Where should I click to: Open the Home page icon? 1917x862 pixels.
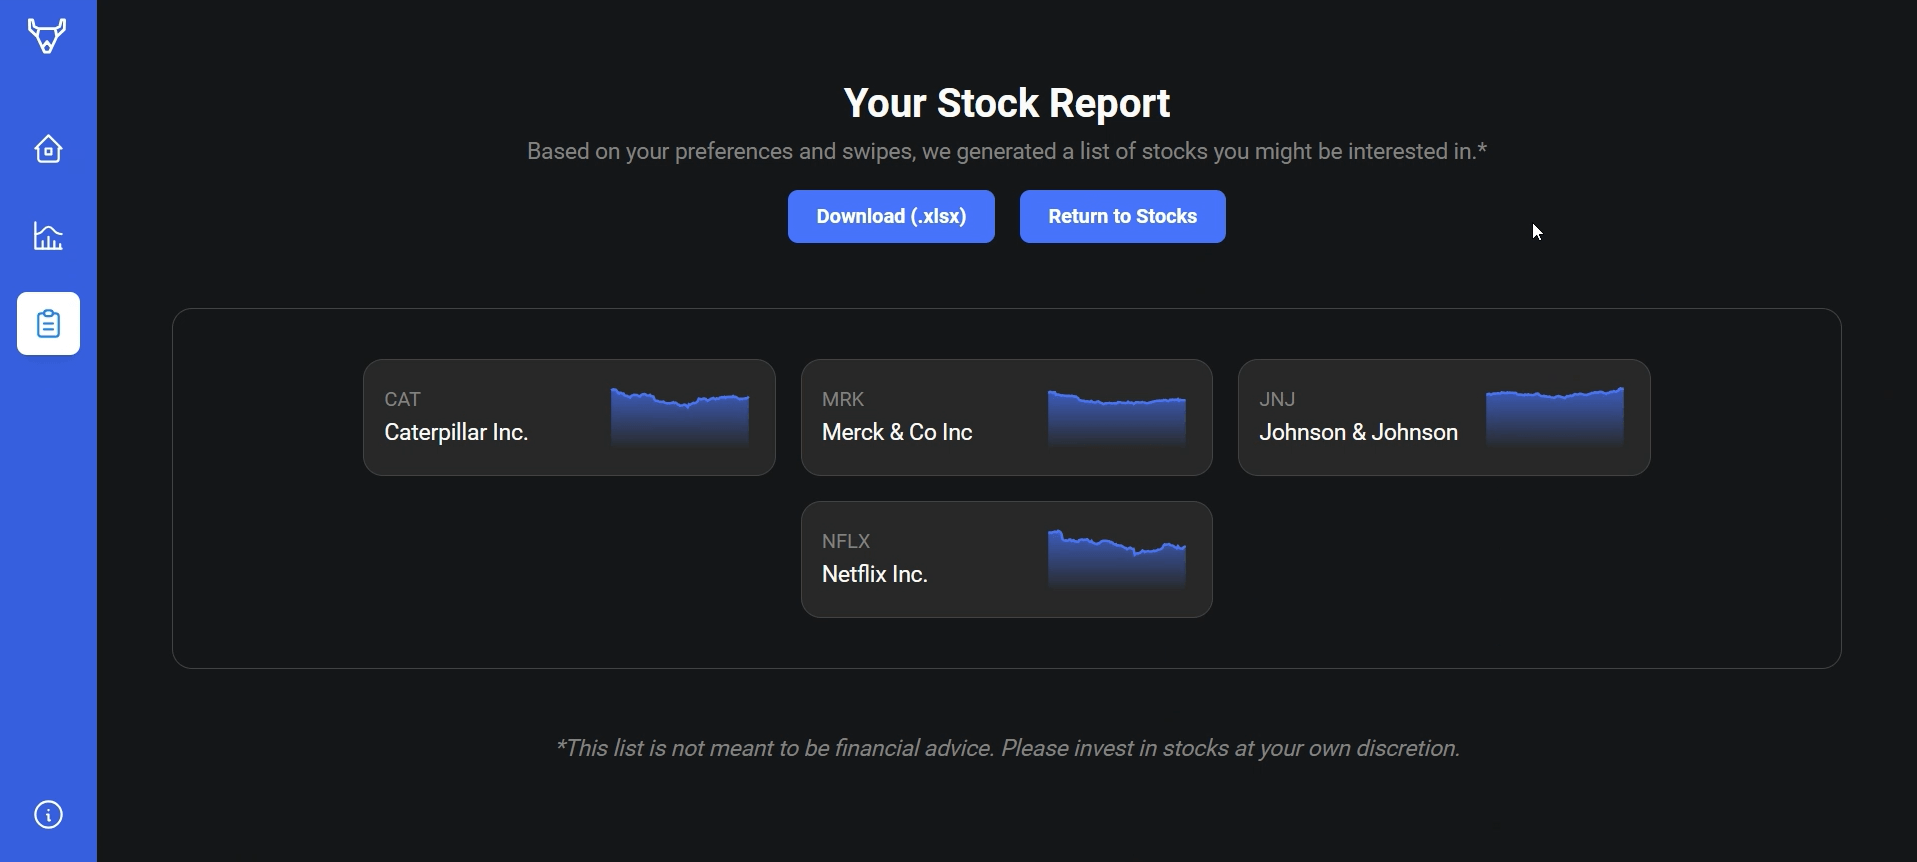(48, 149)
